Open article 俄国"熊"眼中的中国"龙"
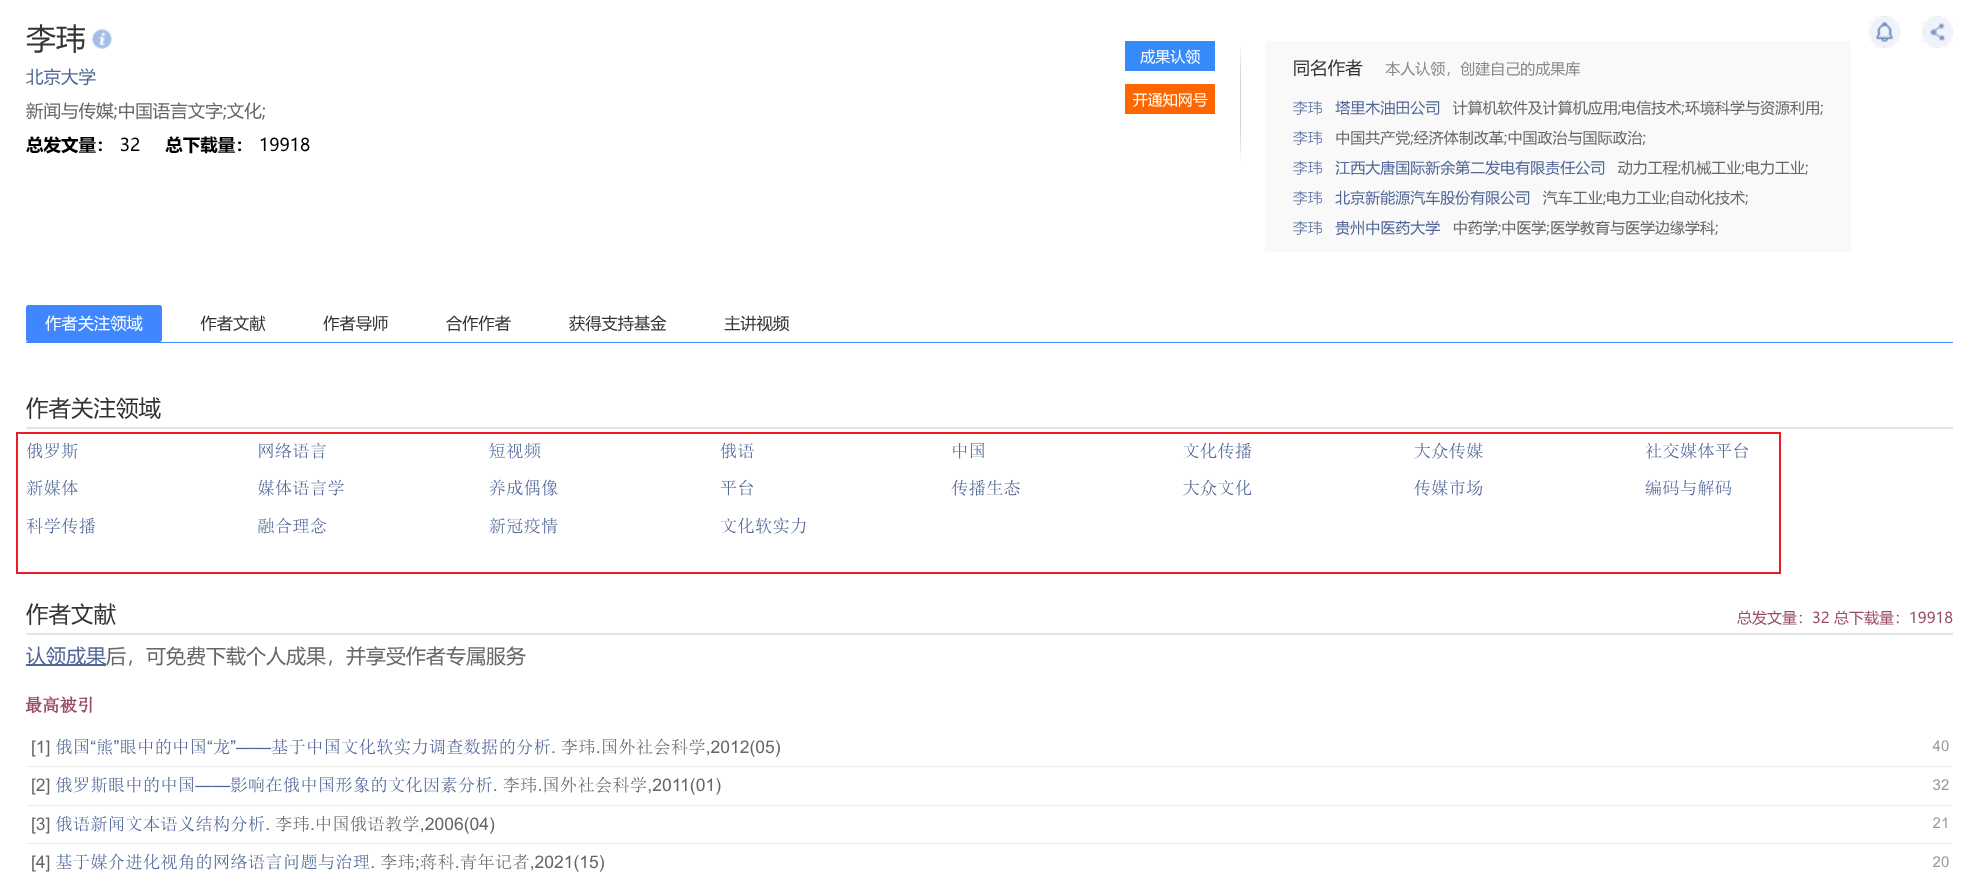 [x=304, y=747]
